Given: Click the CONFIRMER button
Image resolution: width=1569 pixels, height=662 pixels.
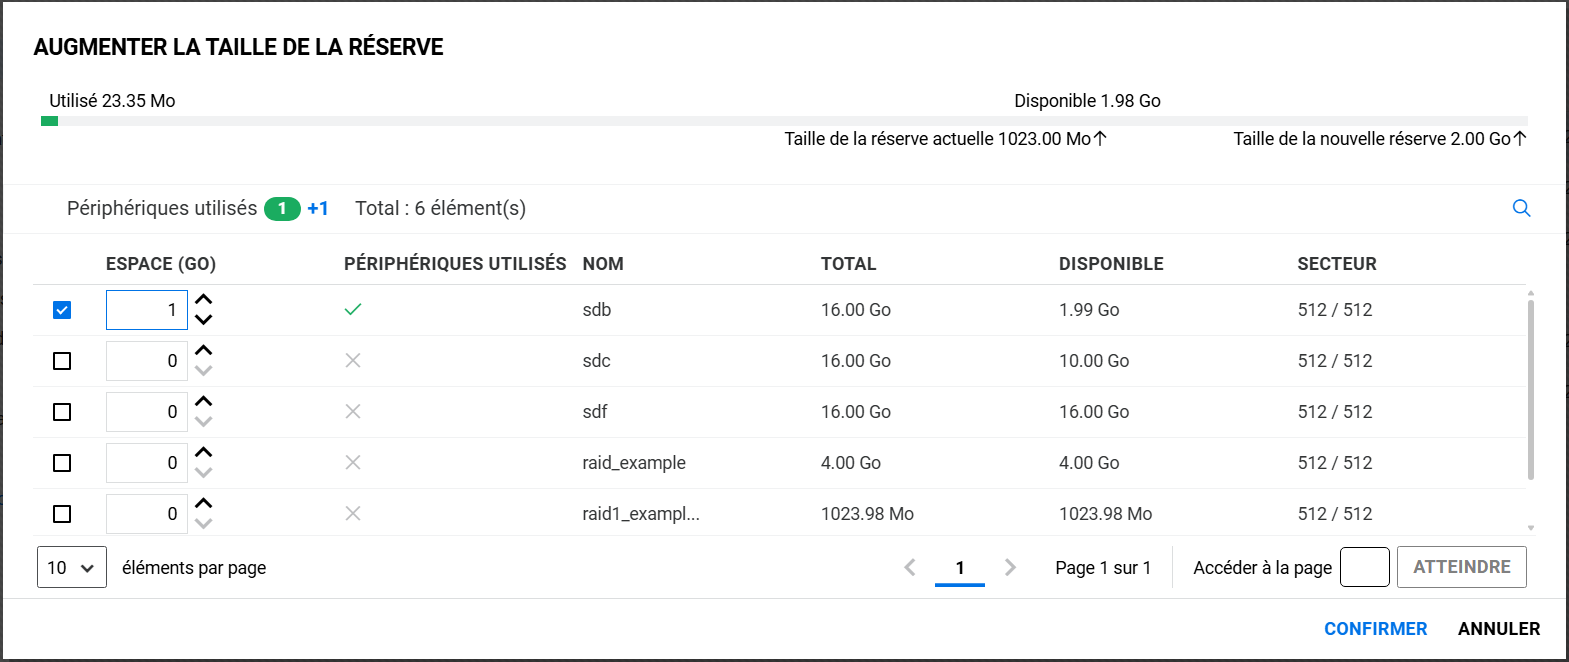Looking at the screenshot, I should pos(1375,629).
